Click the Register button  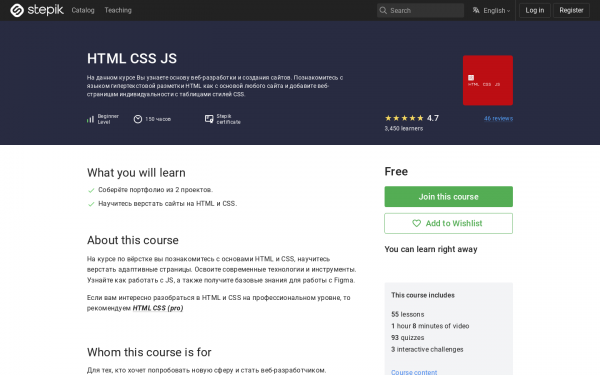tap(571, 10)
